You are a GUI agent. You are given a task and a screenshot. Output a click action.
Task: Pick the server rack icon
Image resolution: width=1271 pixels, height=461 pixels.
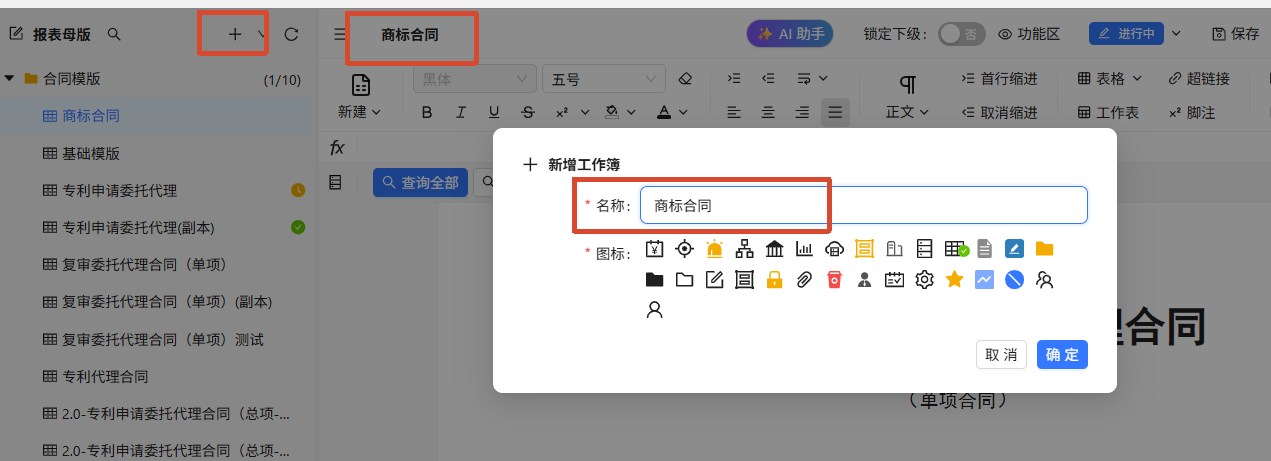click(925, 249)
